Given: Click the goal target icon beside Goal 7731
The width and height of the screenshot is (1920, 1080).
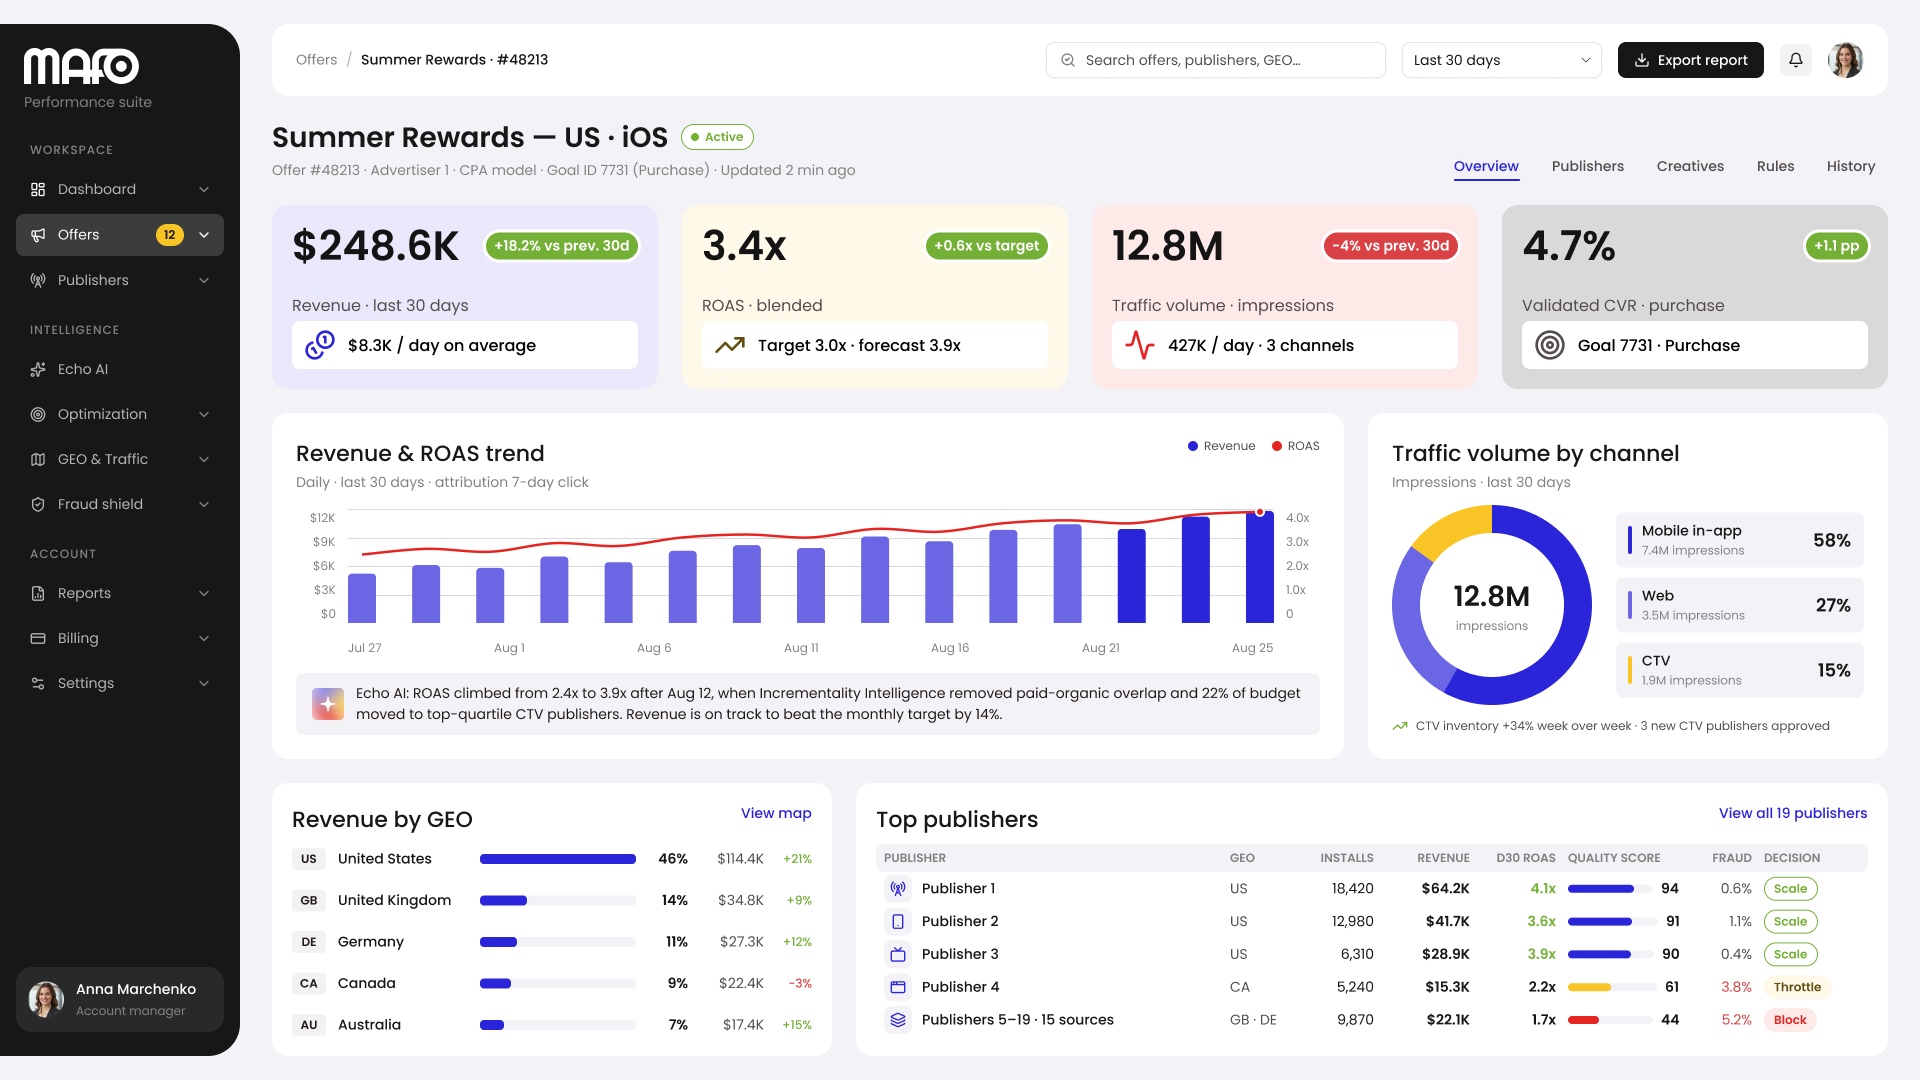Looking at the screenshot, I should click(1550, 345).
